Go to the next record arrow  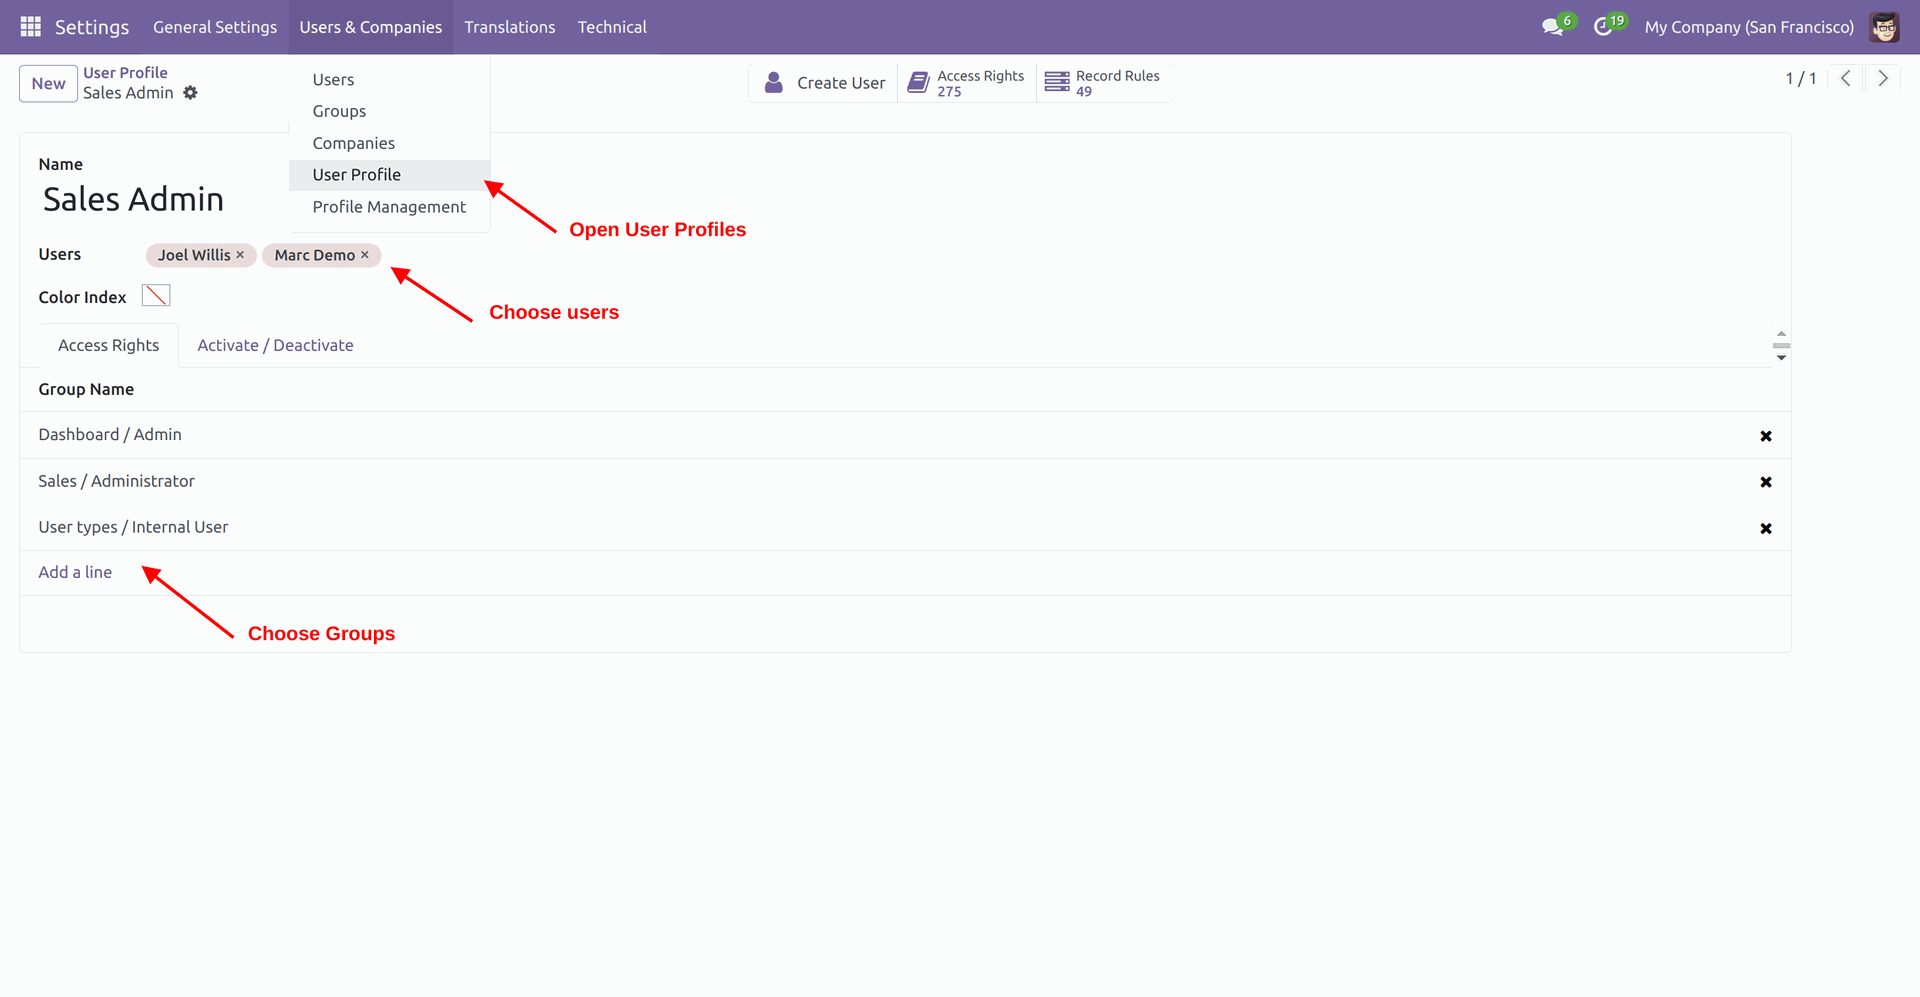point(1882,78)
